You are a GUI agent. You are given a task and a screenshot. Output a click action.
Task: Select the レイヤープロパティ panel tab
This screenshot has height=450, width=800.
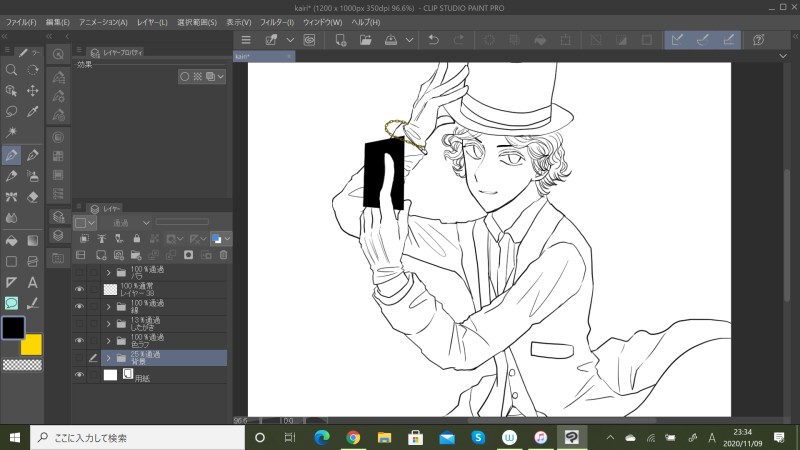point(117,52)
